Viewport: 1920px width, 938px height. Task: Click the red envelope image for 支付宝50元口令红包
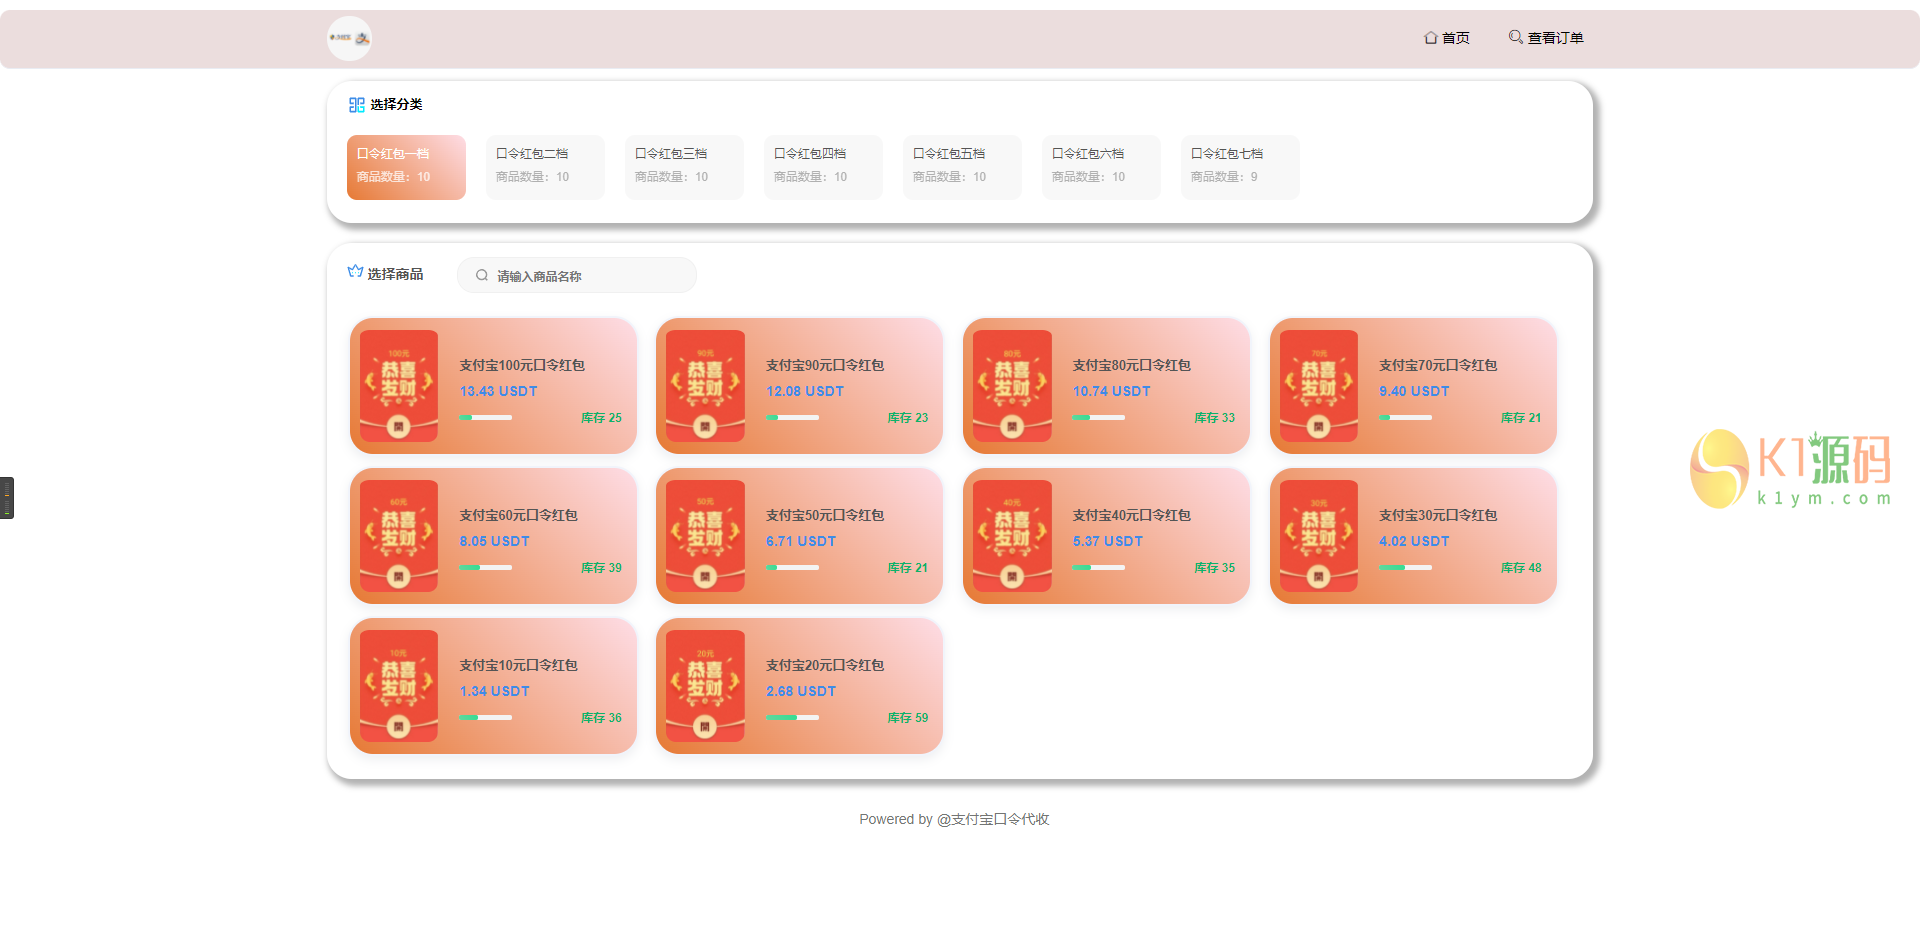(x=705, y=536)
